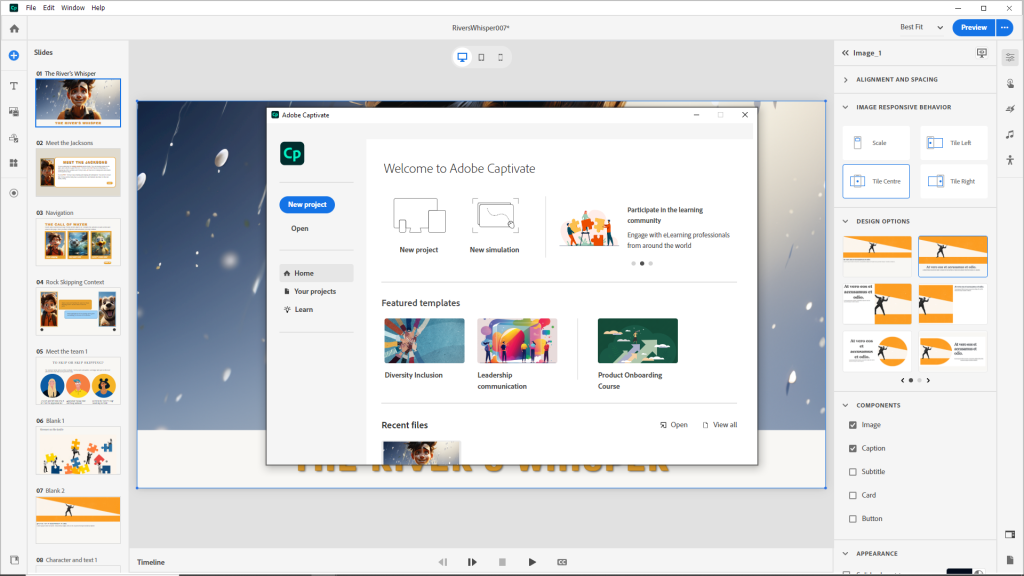
Task: Click the View all recent files link
Action: click(719, 425)
